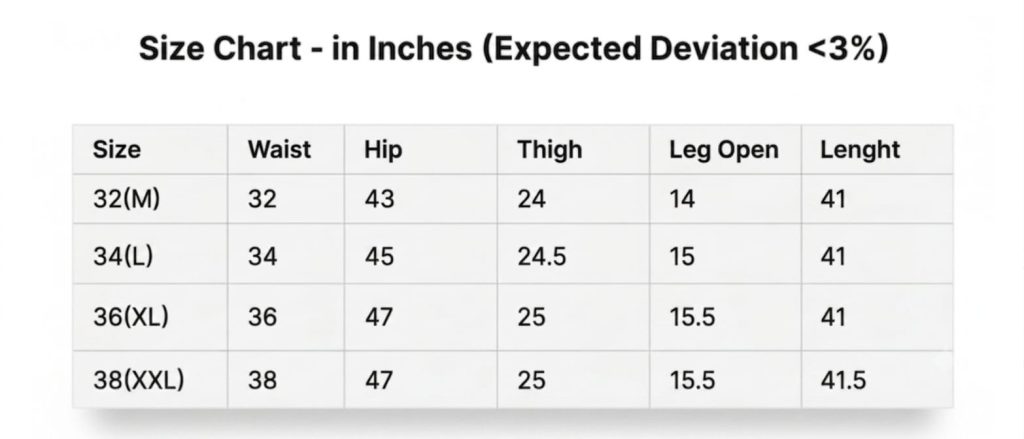
Task: Click the Waist column header
Action: coord(279,150)
